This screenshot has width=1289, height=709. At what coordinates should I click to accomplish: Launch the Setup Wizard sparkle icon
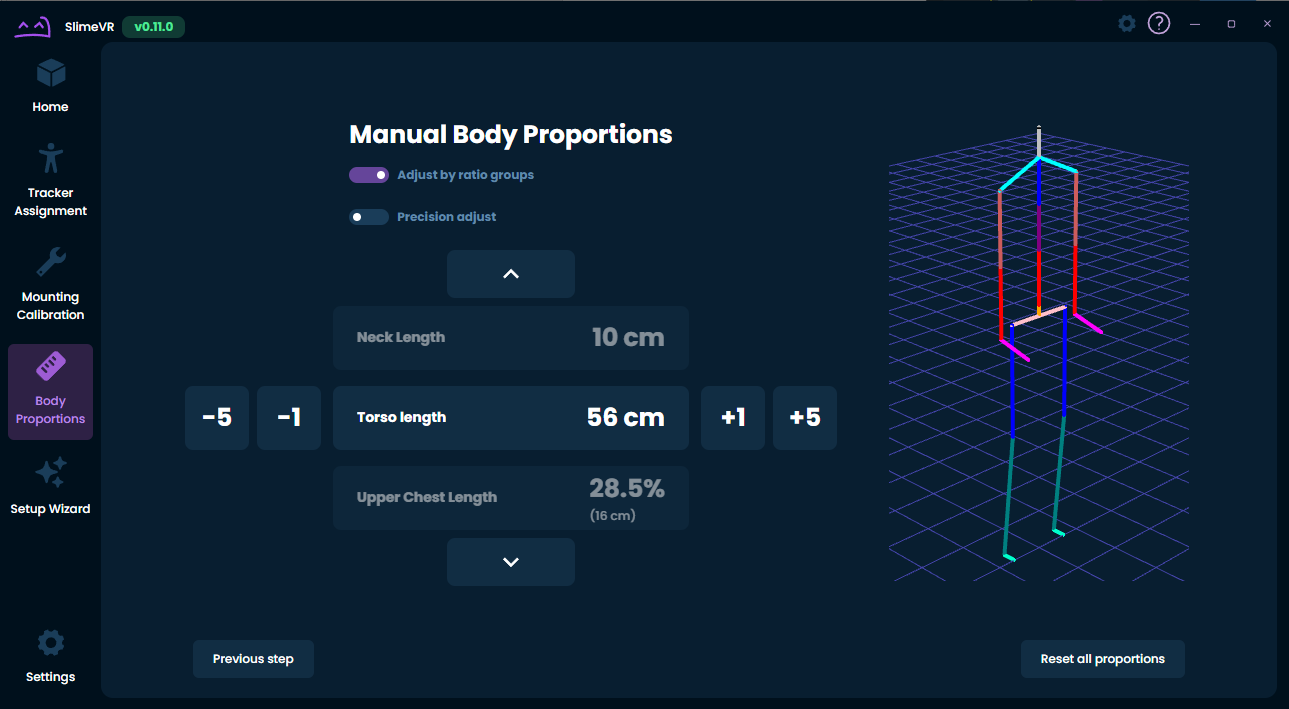50,473
